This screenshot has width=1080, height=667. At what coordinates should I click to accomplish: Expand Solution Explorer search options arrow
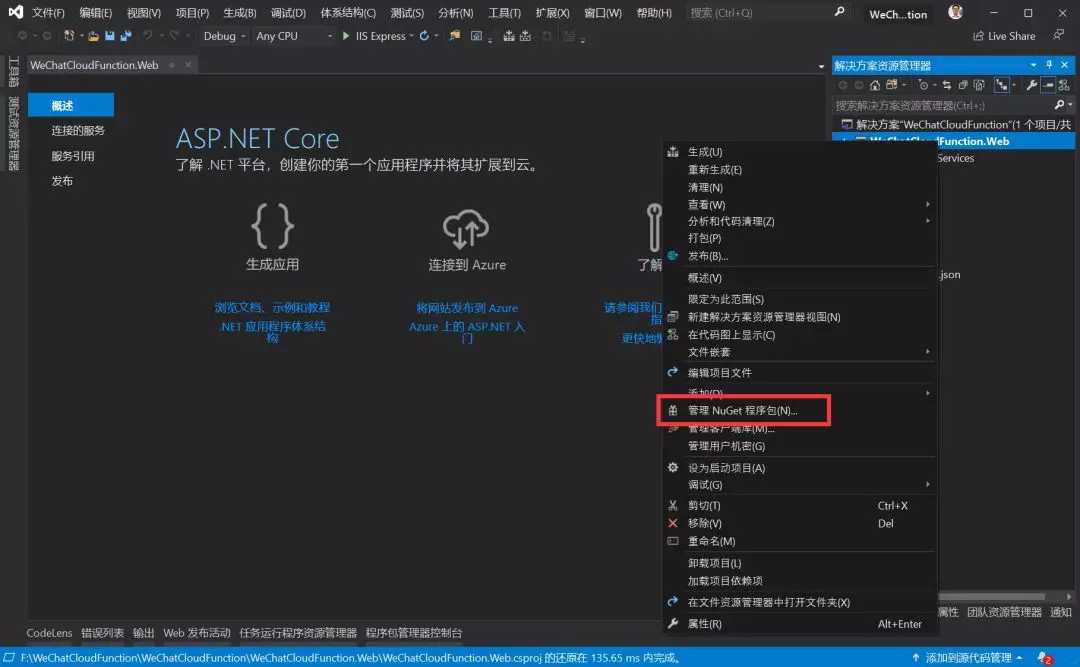[1070, 105]
